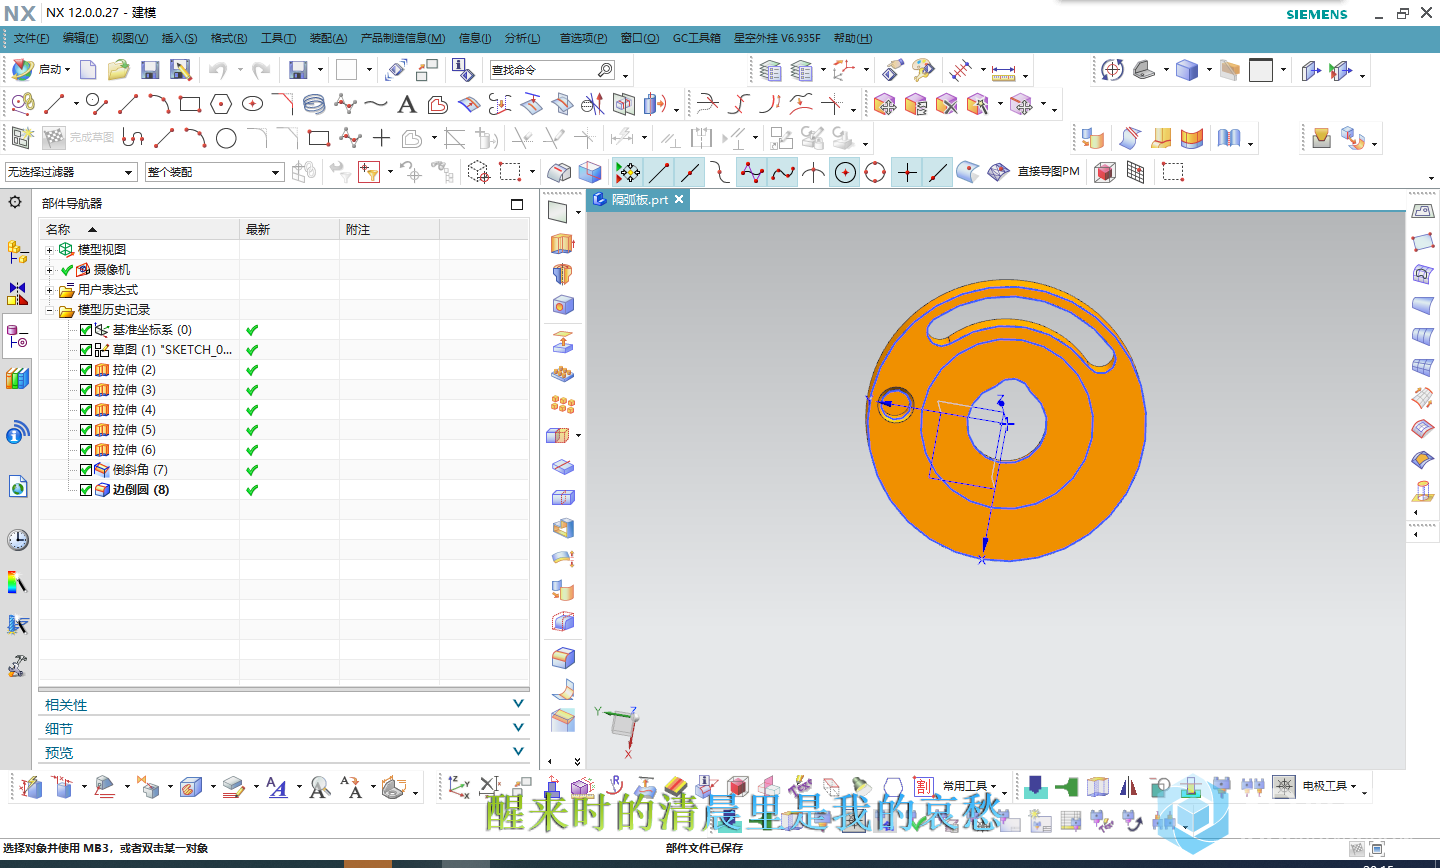The image size is (1440, 868).
Task: Open the 插入(S) menu
Action: coord(179,38)
